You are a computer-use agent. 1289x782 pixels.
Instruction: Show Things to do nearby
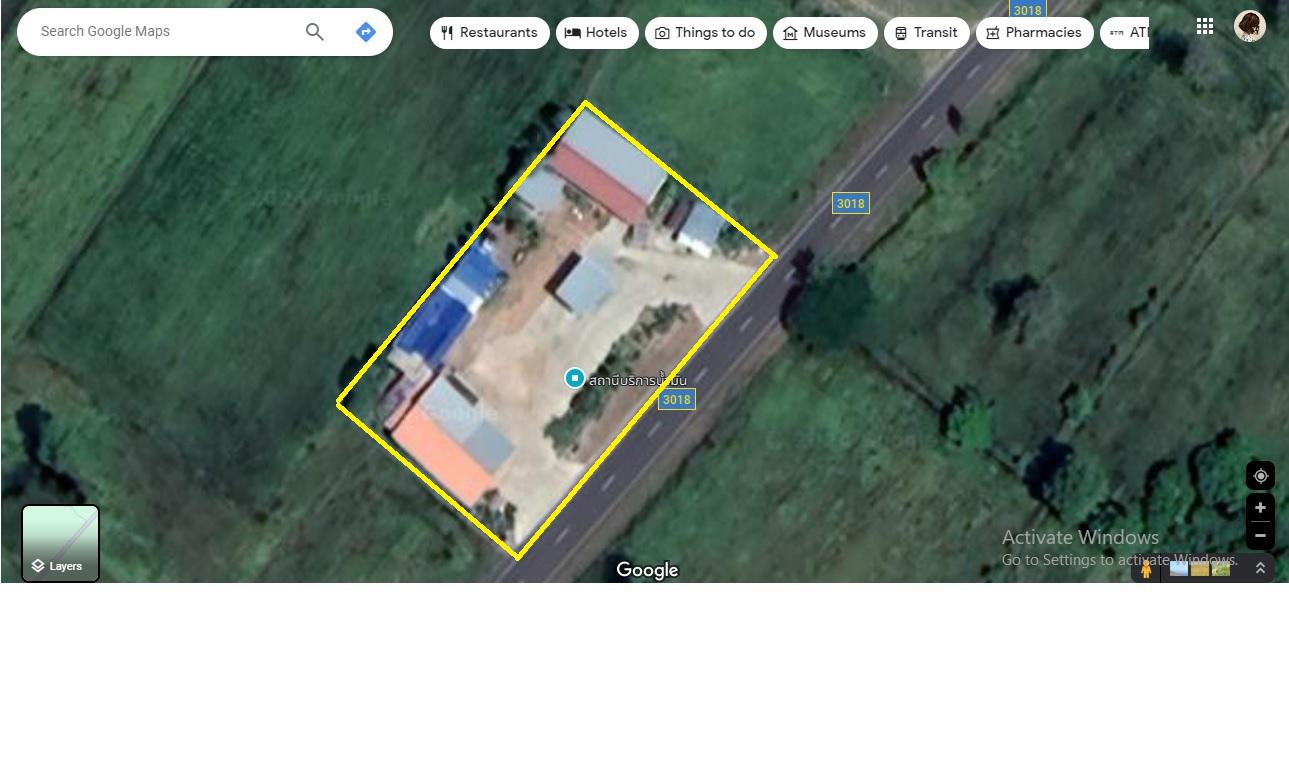tap(706, 33)
